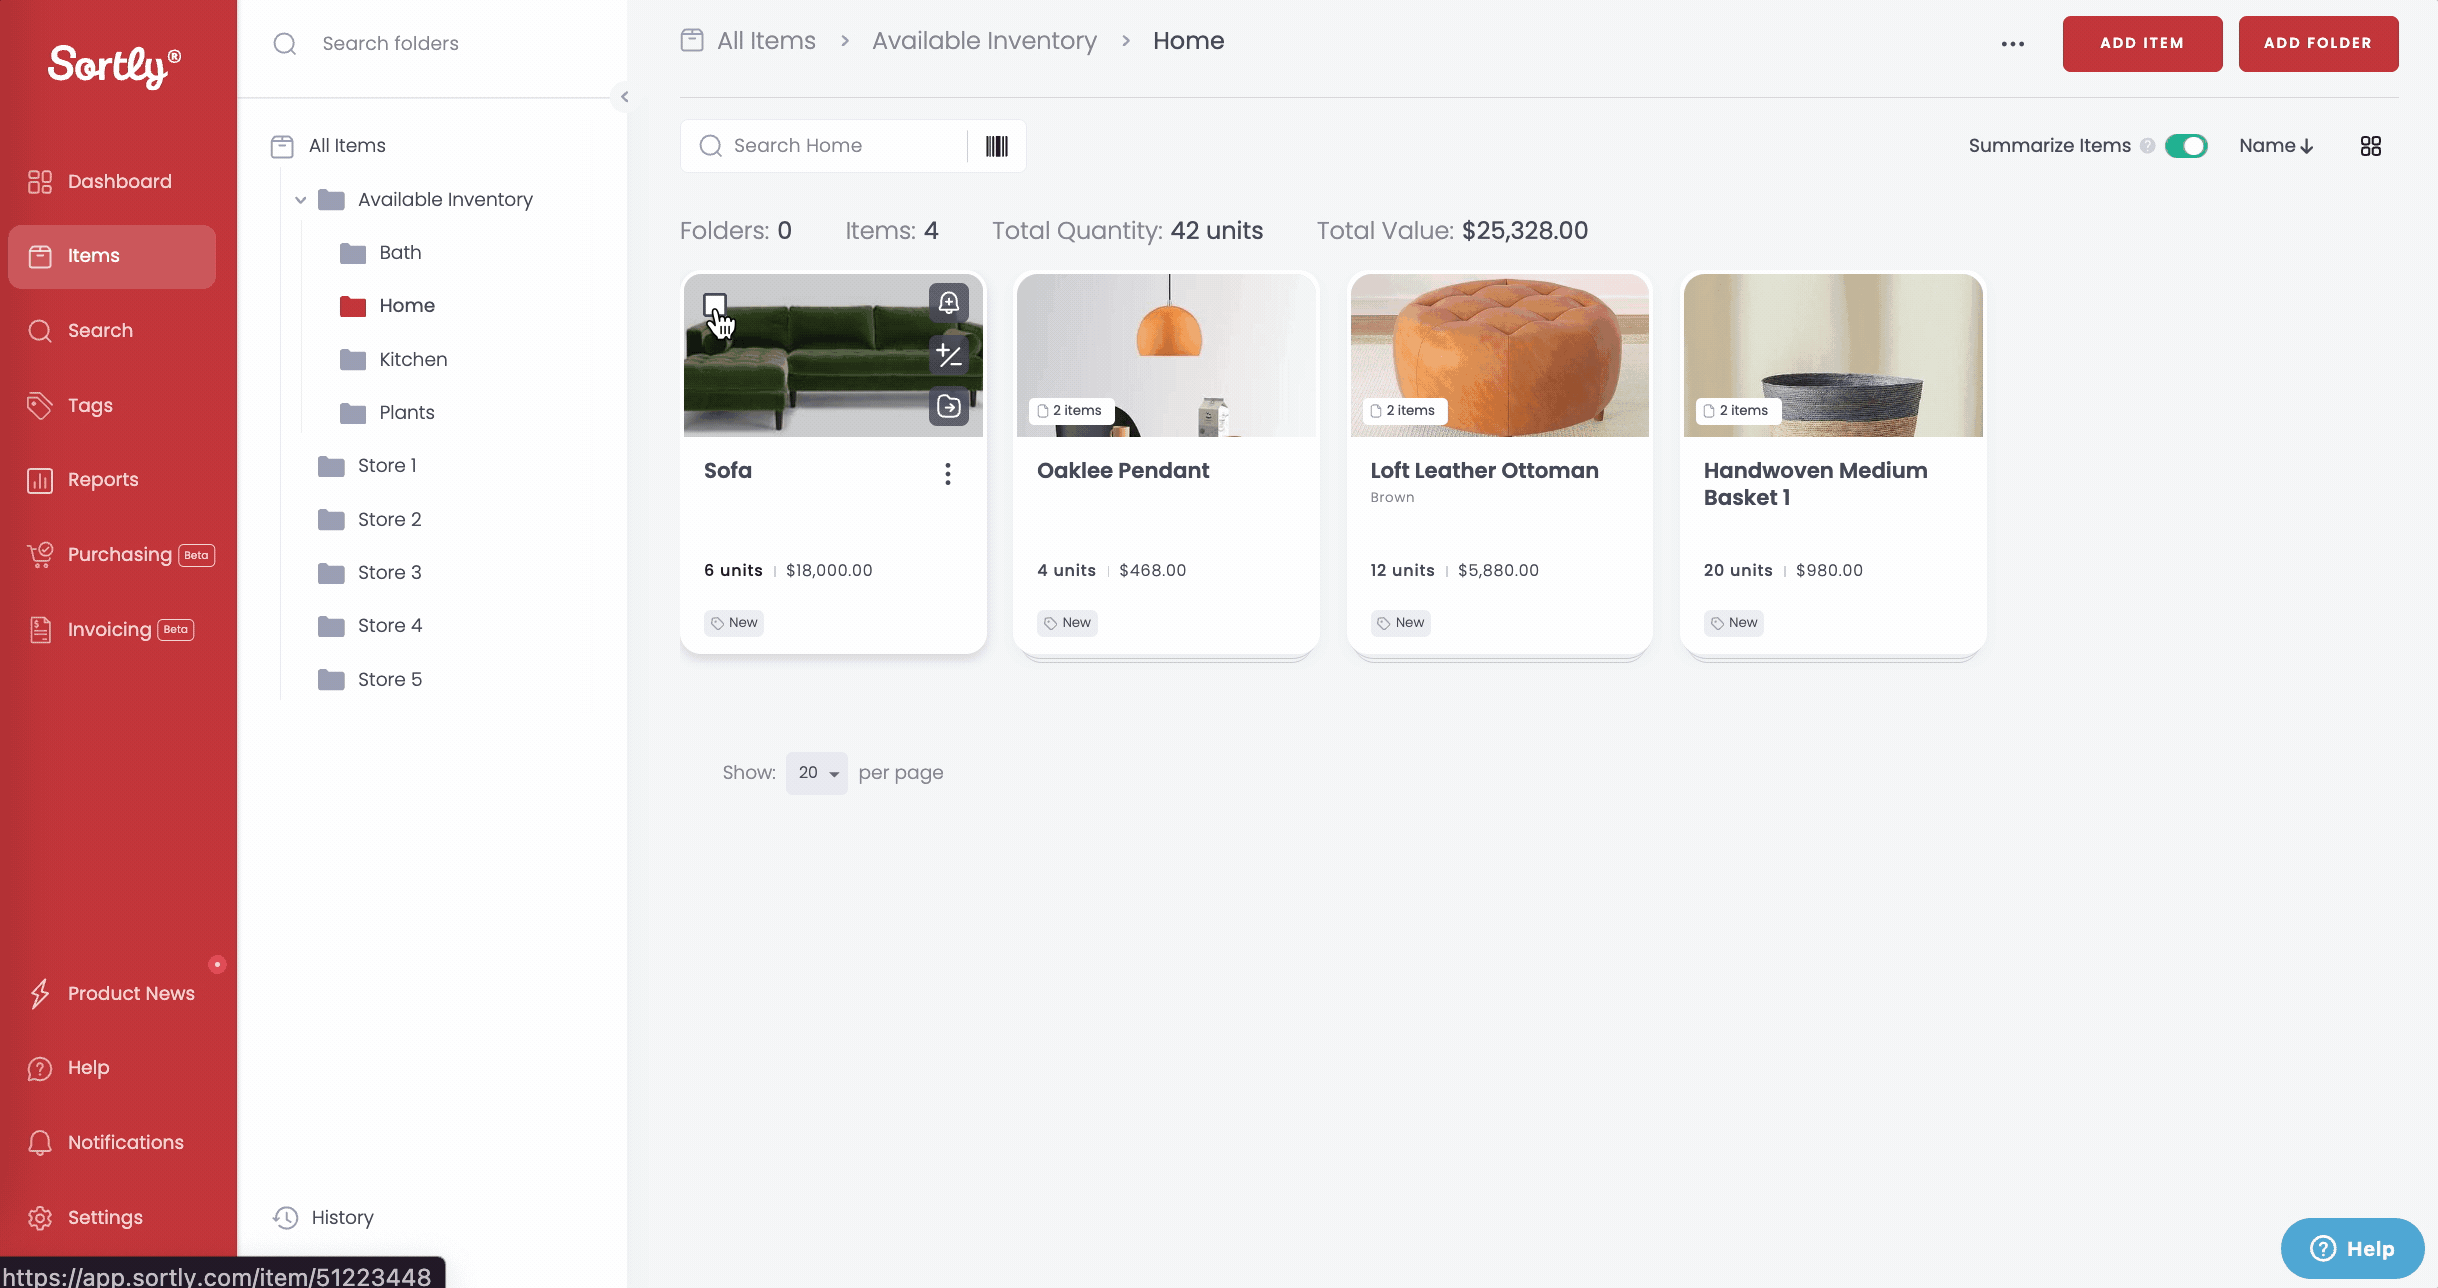Open Invoicing beta section

click(112, 629)
